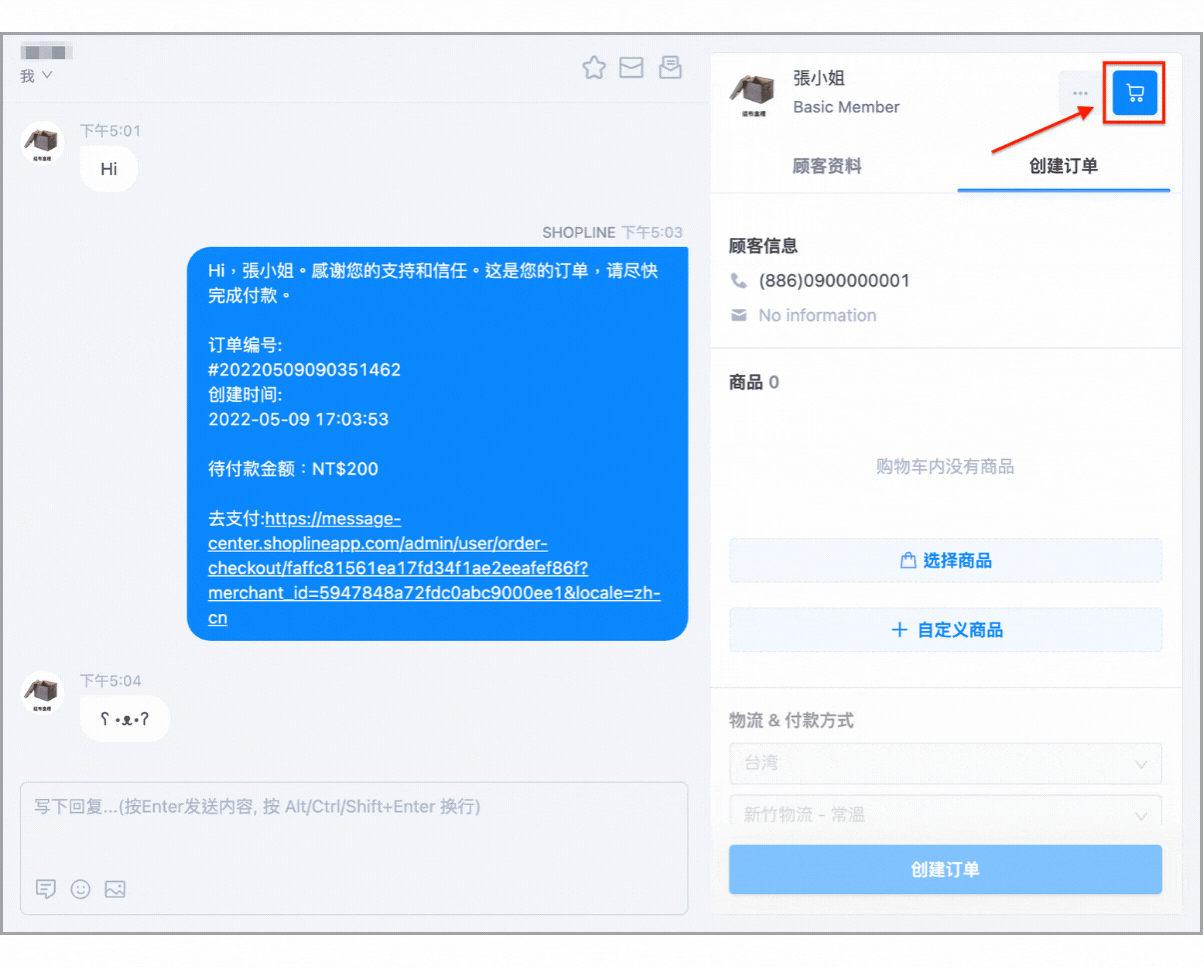This screenshot has height=968, width=1204.
Task: Click the open envelope icon
Action: coord(670,67)
